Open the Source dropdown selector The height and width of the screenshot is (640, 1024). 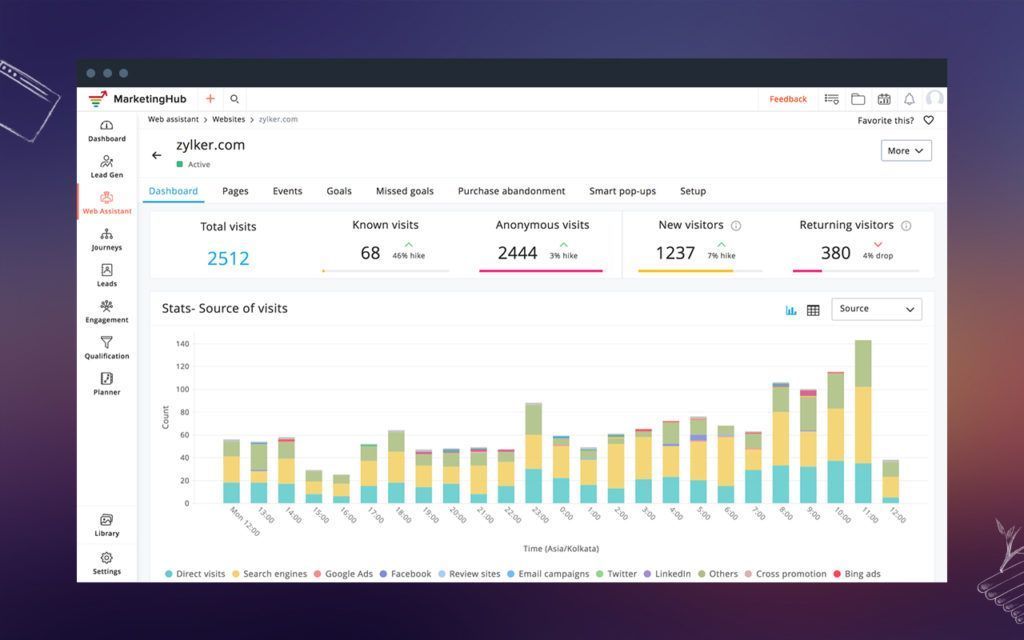click(x=876, y=309)
